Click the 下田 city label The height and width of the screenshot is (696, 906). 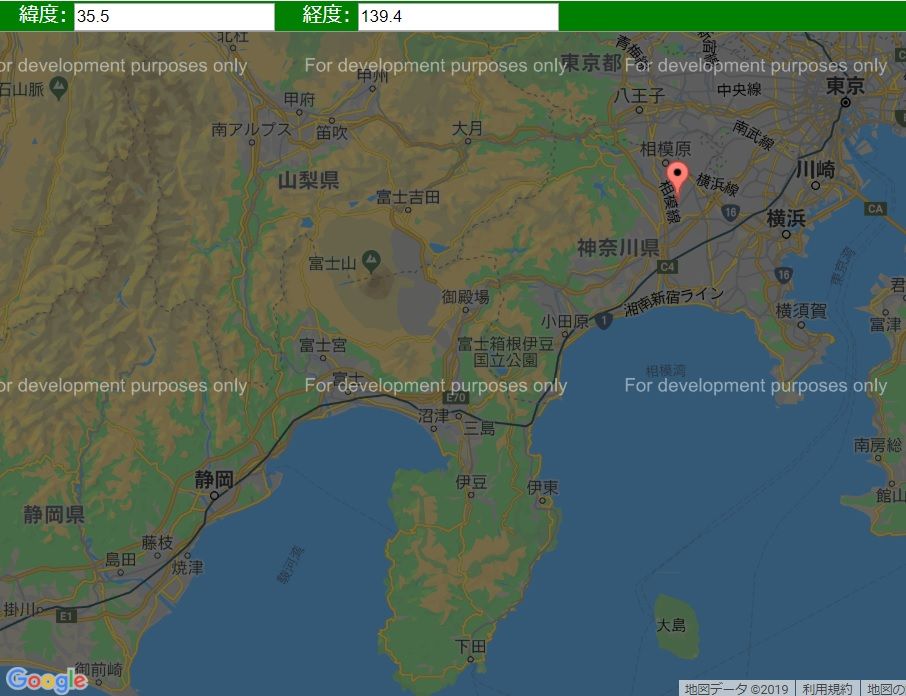(470, 646)
